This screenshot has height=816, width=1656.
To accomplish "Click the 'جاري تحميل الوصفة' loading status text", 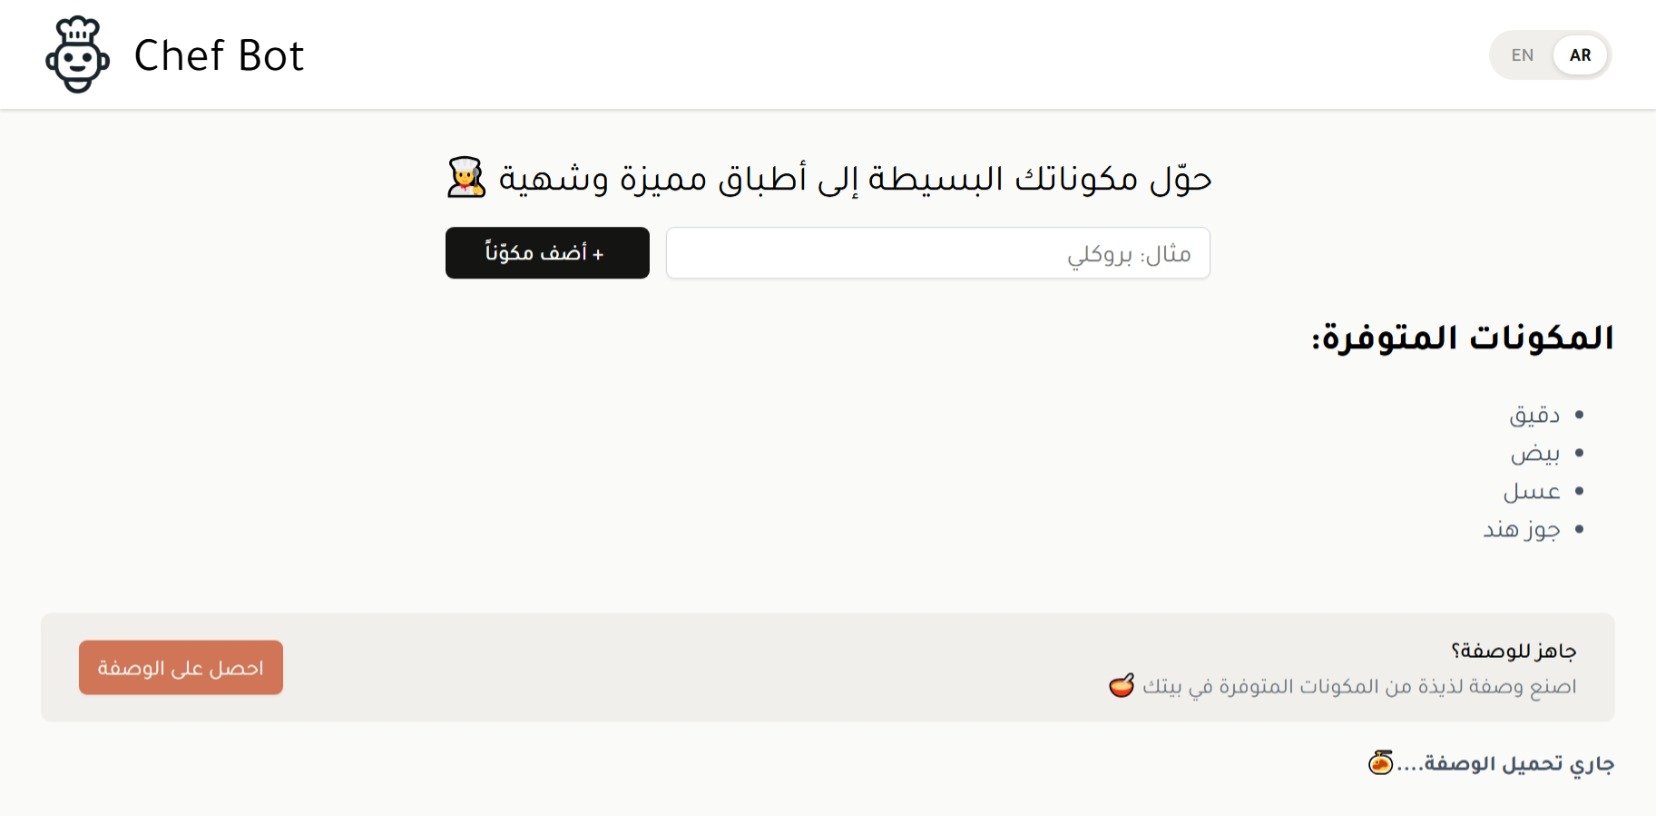I will 1505,764.
